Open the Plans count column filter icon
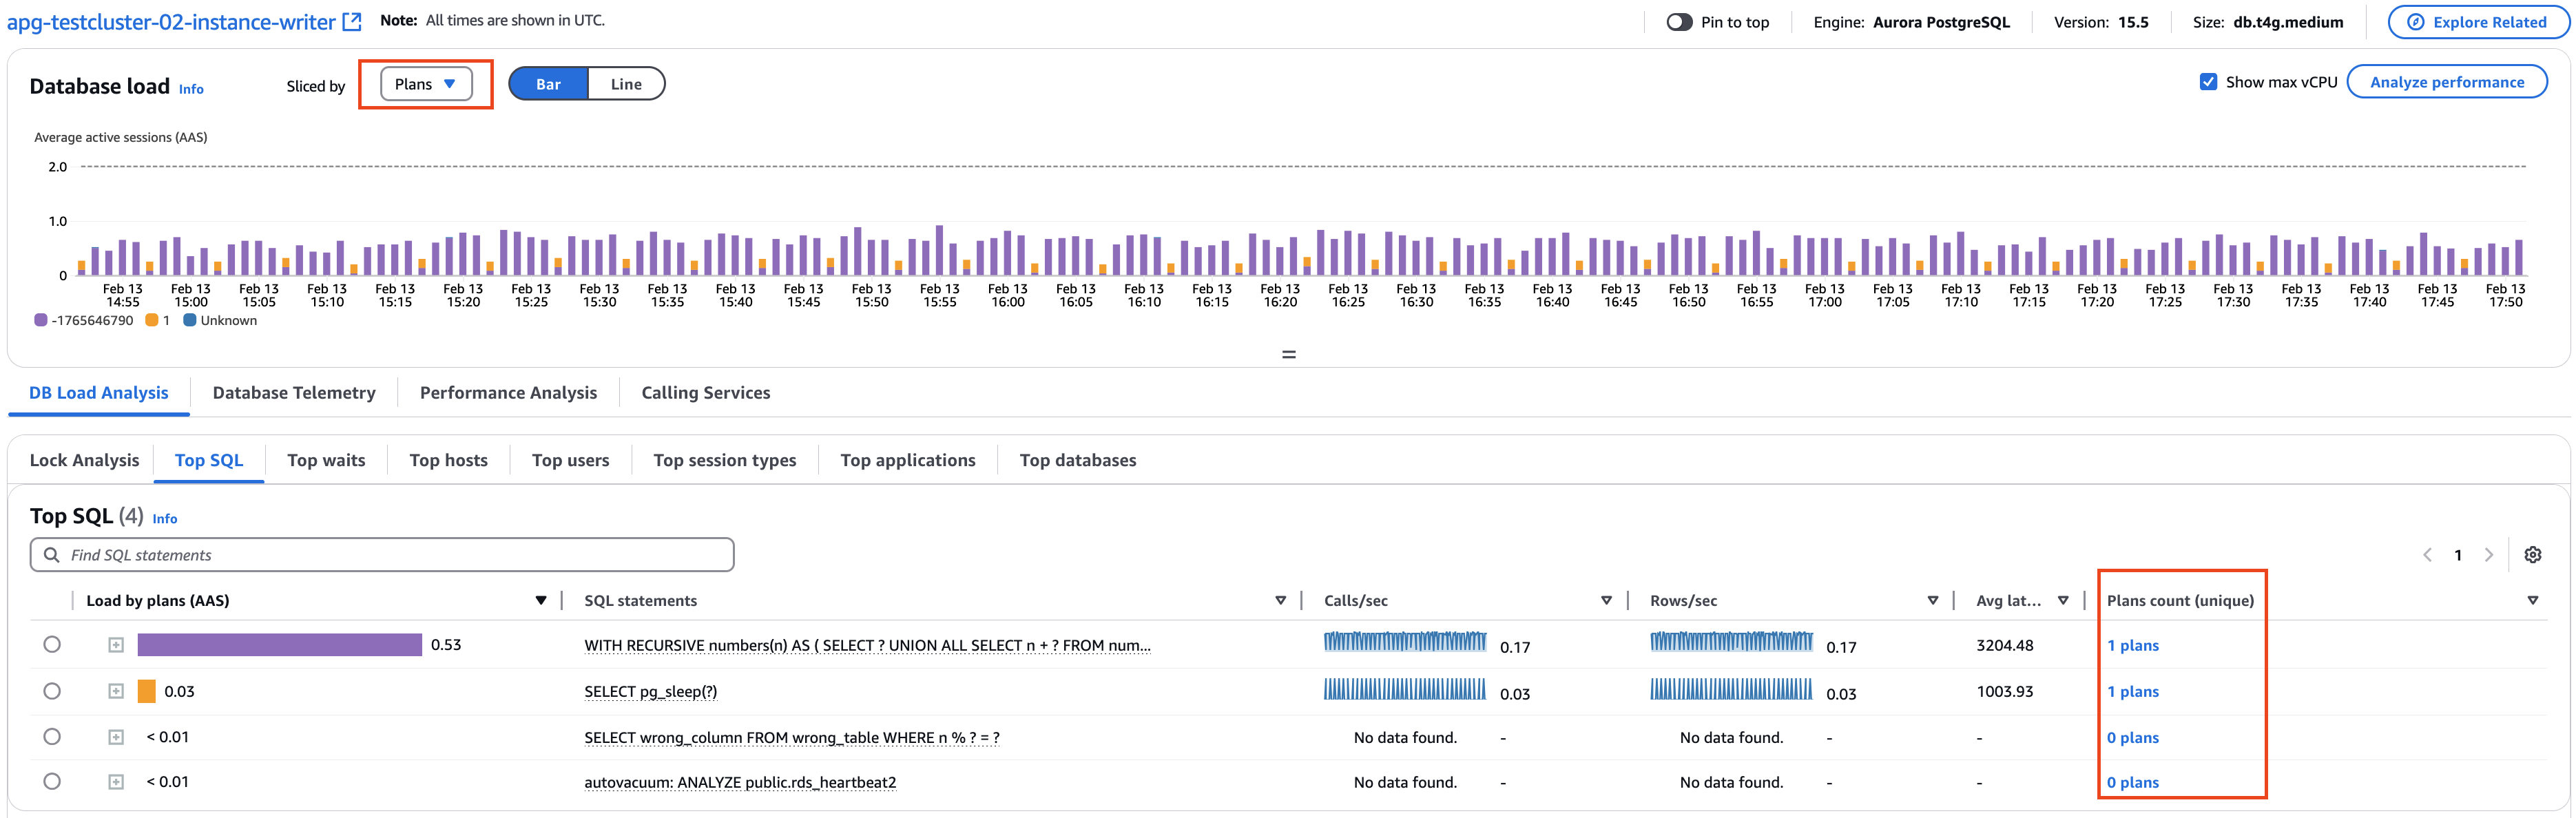The height and width of the screenshot is (818, 2576). [x=2533, y=600]
